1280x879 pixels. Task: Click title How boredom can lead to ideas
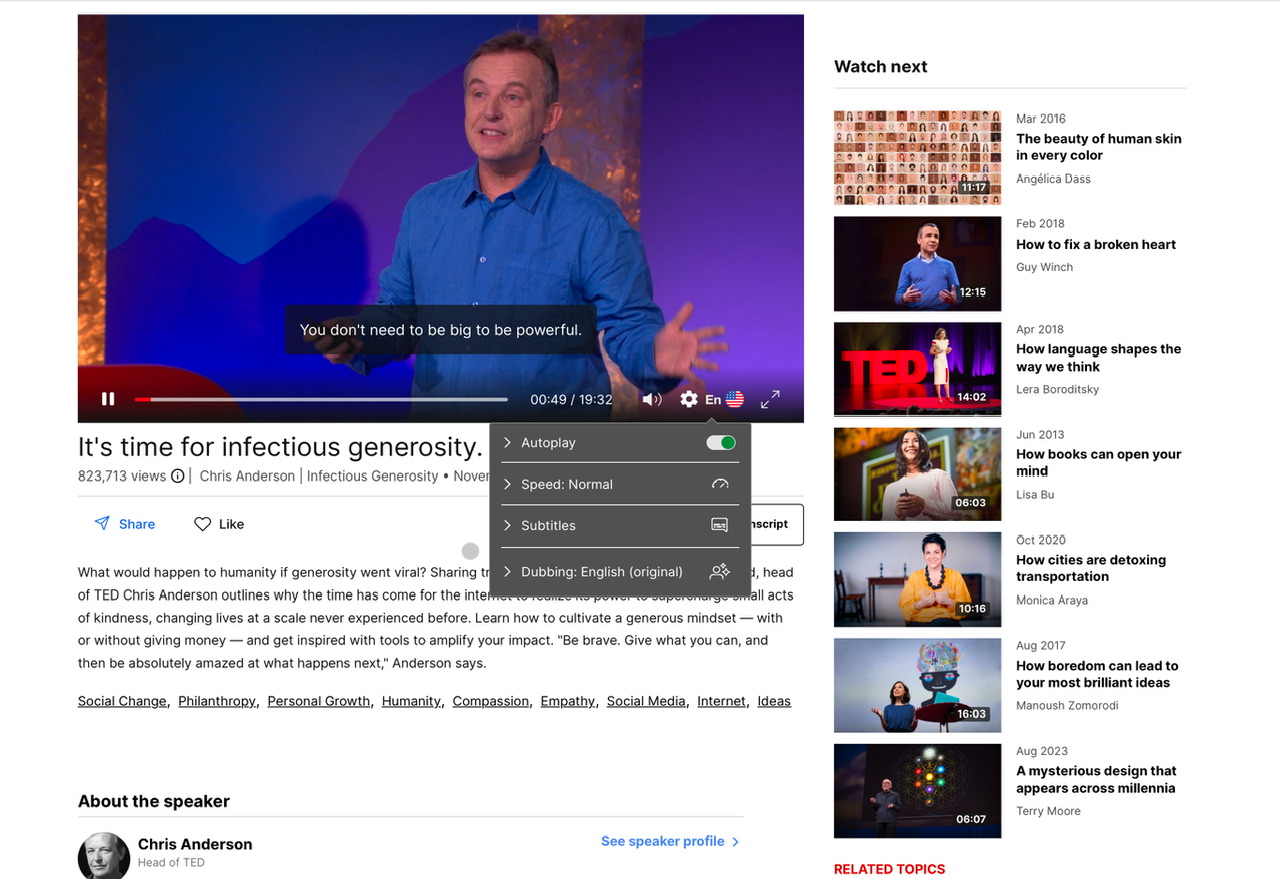(1097, 674)
